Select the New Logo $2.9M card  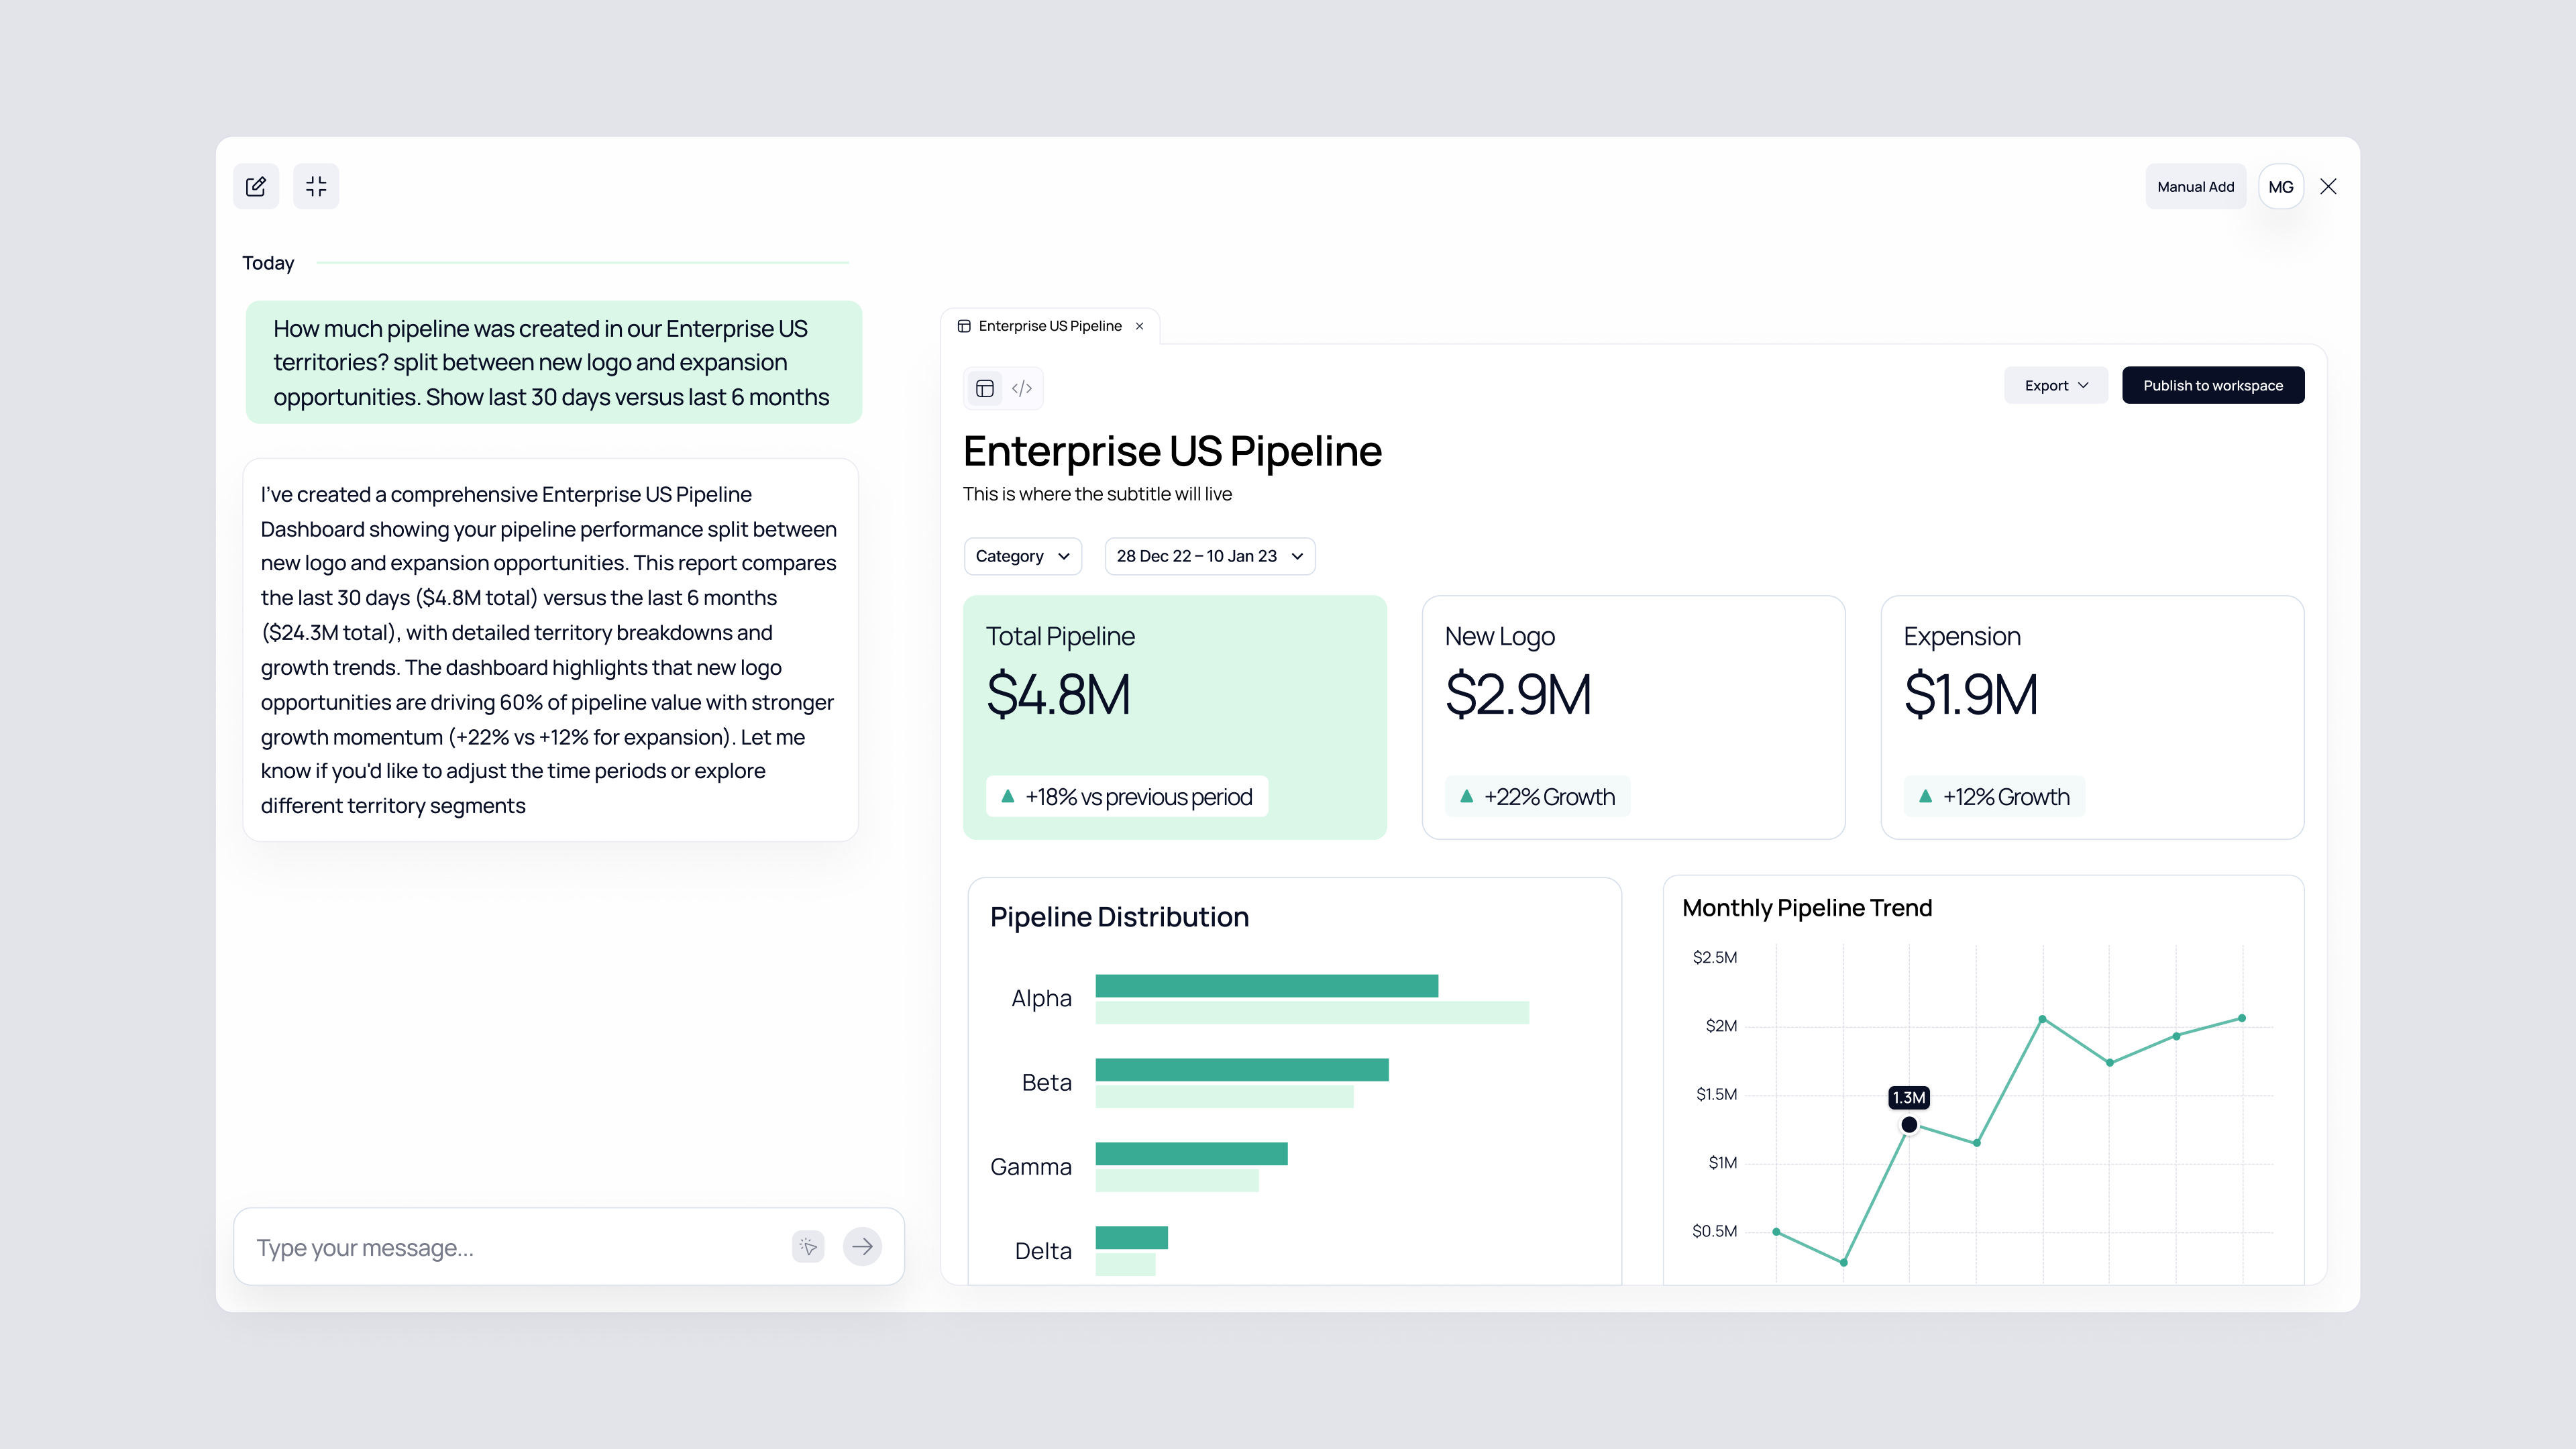[x=1633, y=716]
